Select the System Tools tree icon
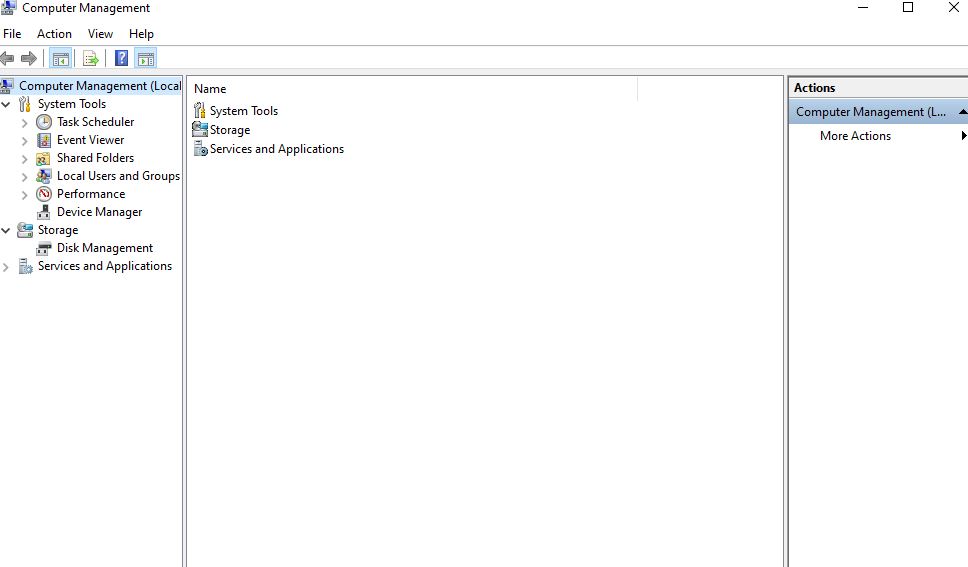Viewport: 968px width, 567px height. point(25,104)
